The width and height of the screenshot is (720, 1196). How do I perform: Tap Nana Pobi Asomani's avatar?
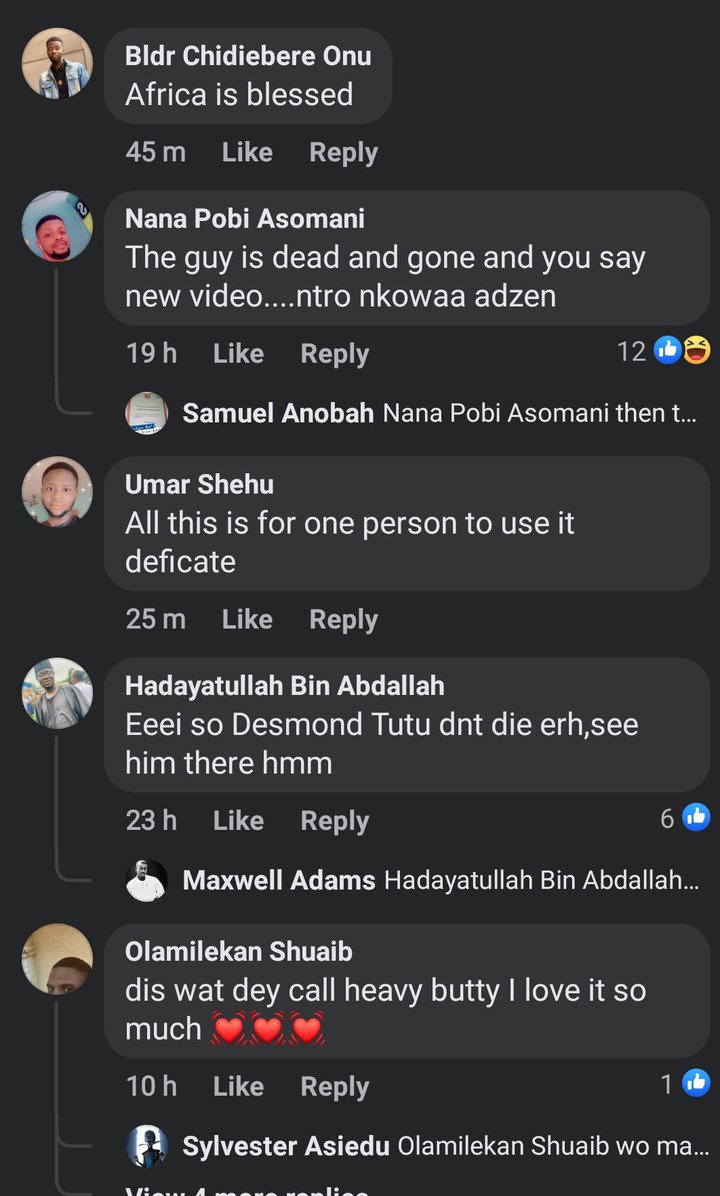[x=57, y=226]
